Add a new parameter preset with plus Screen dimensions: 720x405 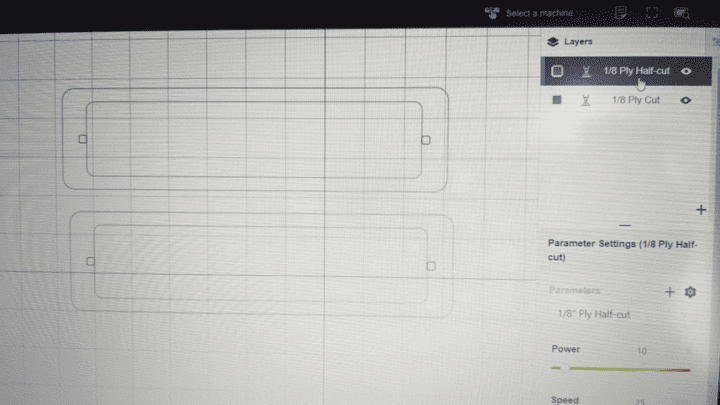[x=669, y=292]
